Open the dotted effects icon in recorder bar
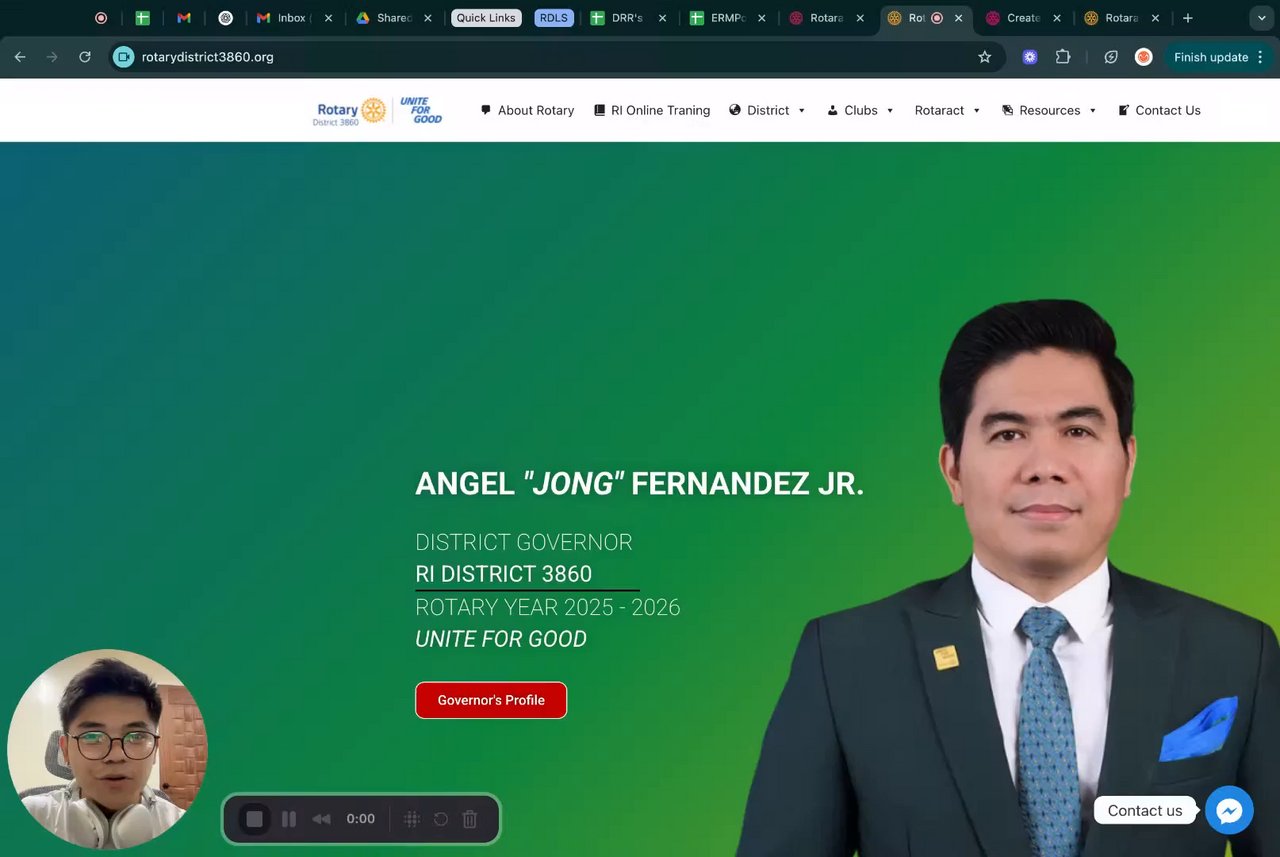Image resolution: width=1280 pixels, height=857 pixels. 411,819
